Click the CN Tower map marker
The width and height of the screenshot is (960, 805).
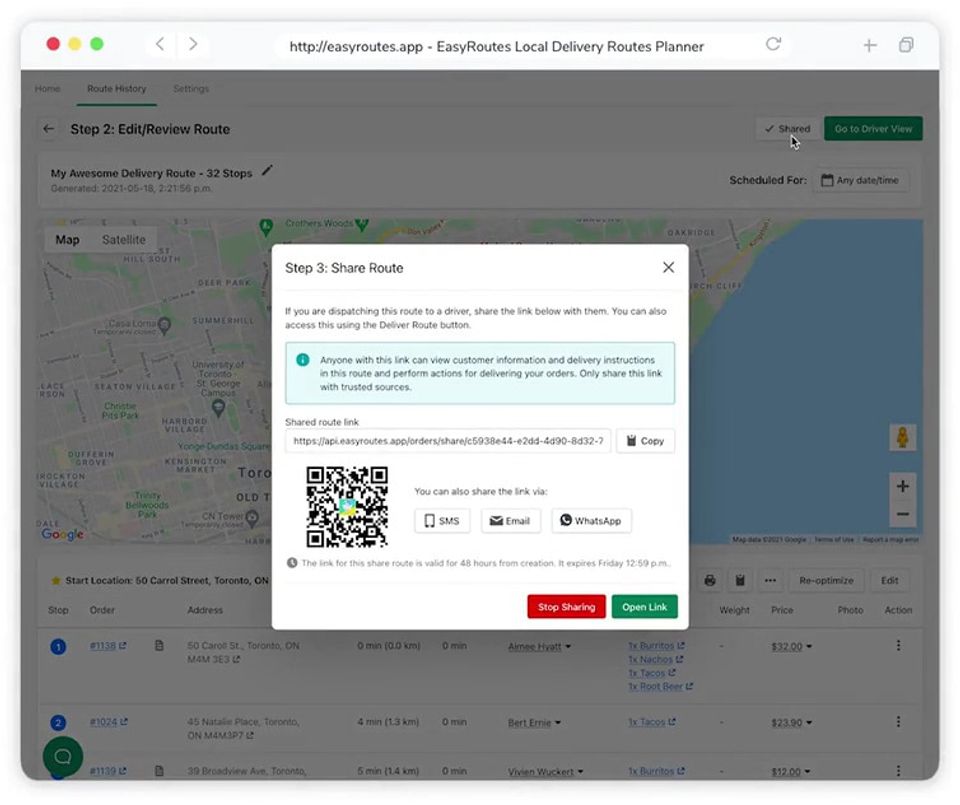[252, 519]
